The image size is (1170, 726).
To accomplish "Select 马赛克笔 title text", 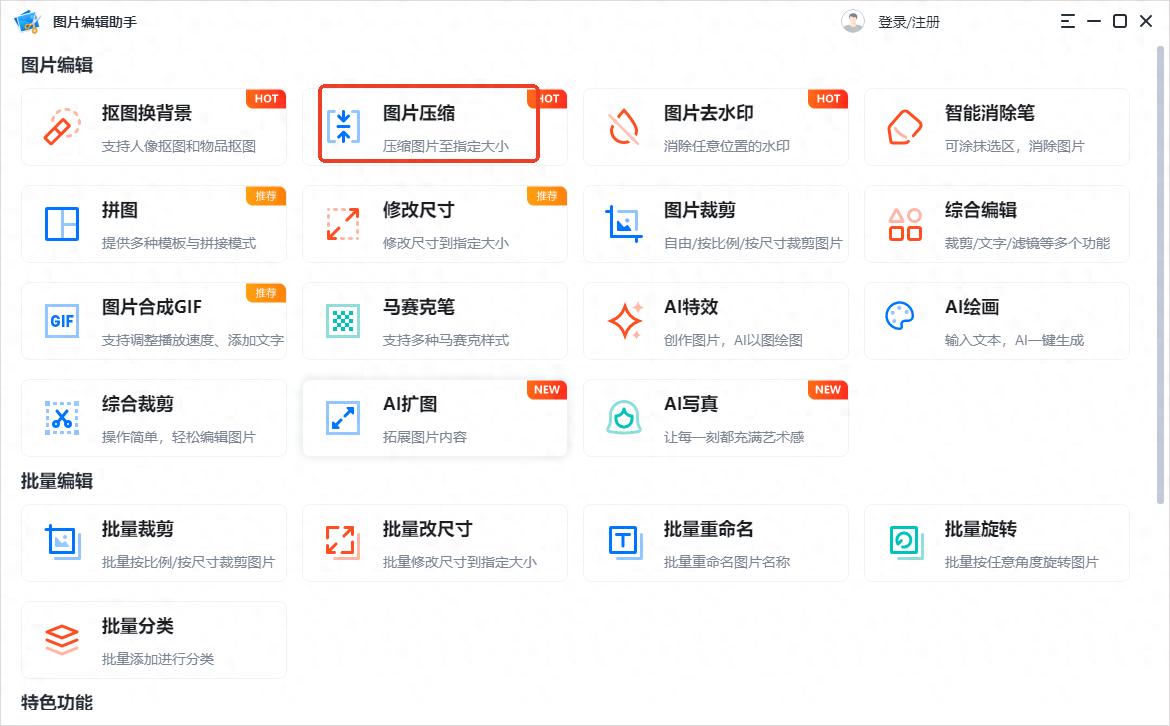I will tap(419, 307).
